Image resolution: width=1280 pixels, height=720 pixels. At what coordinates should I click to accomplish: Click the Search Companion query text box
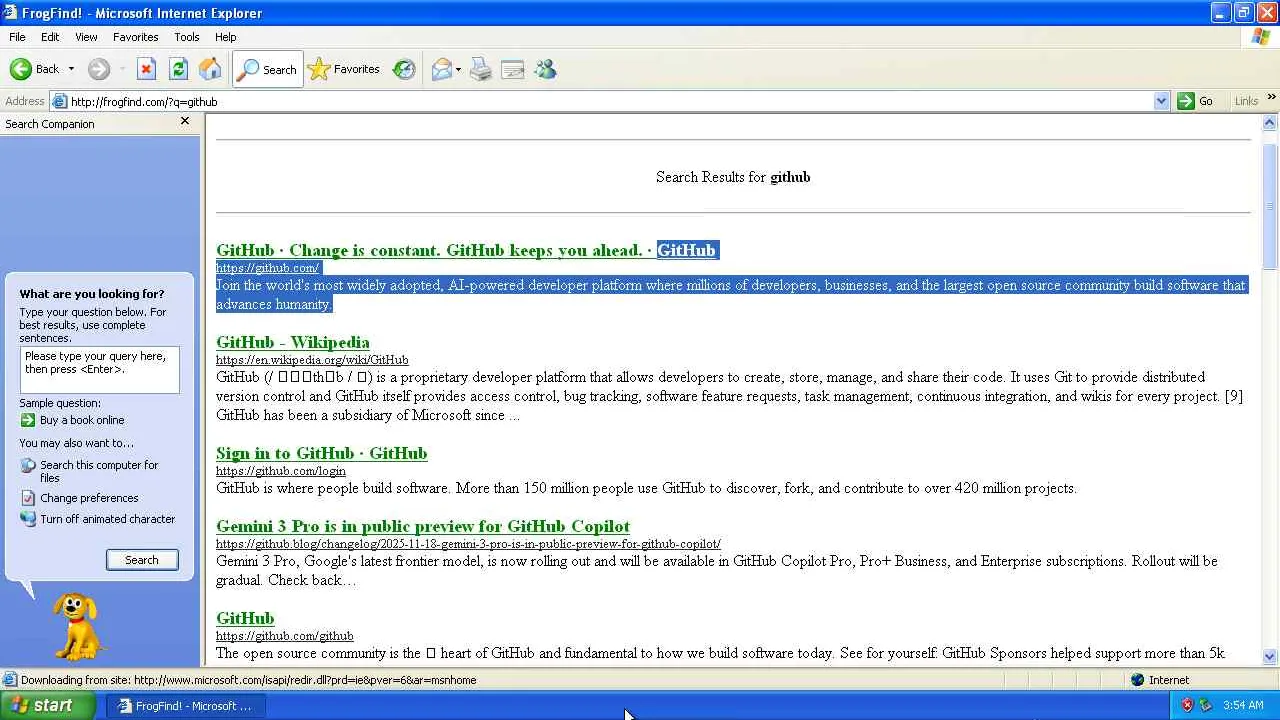[x=100, y=370]
